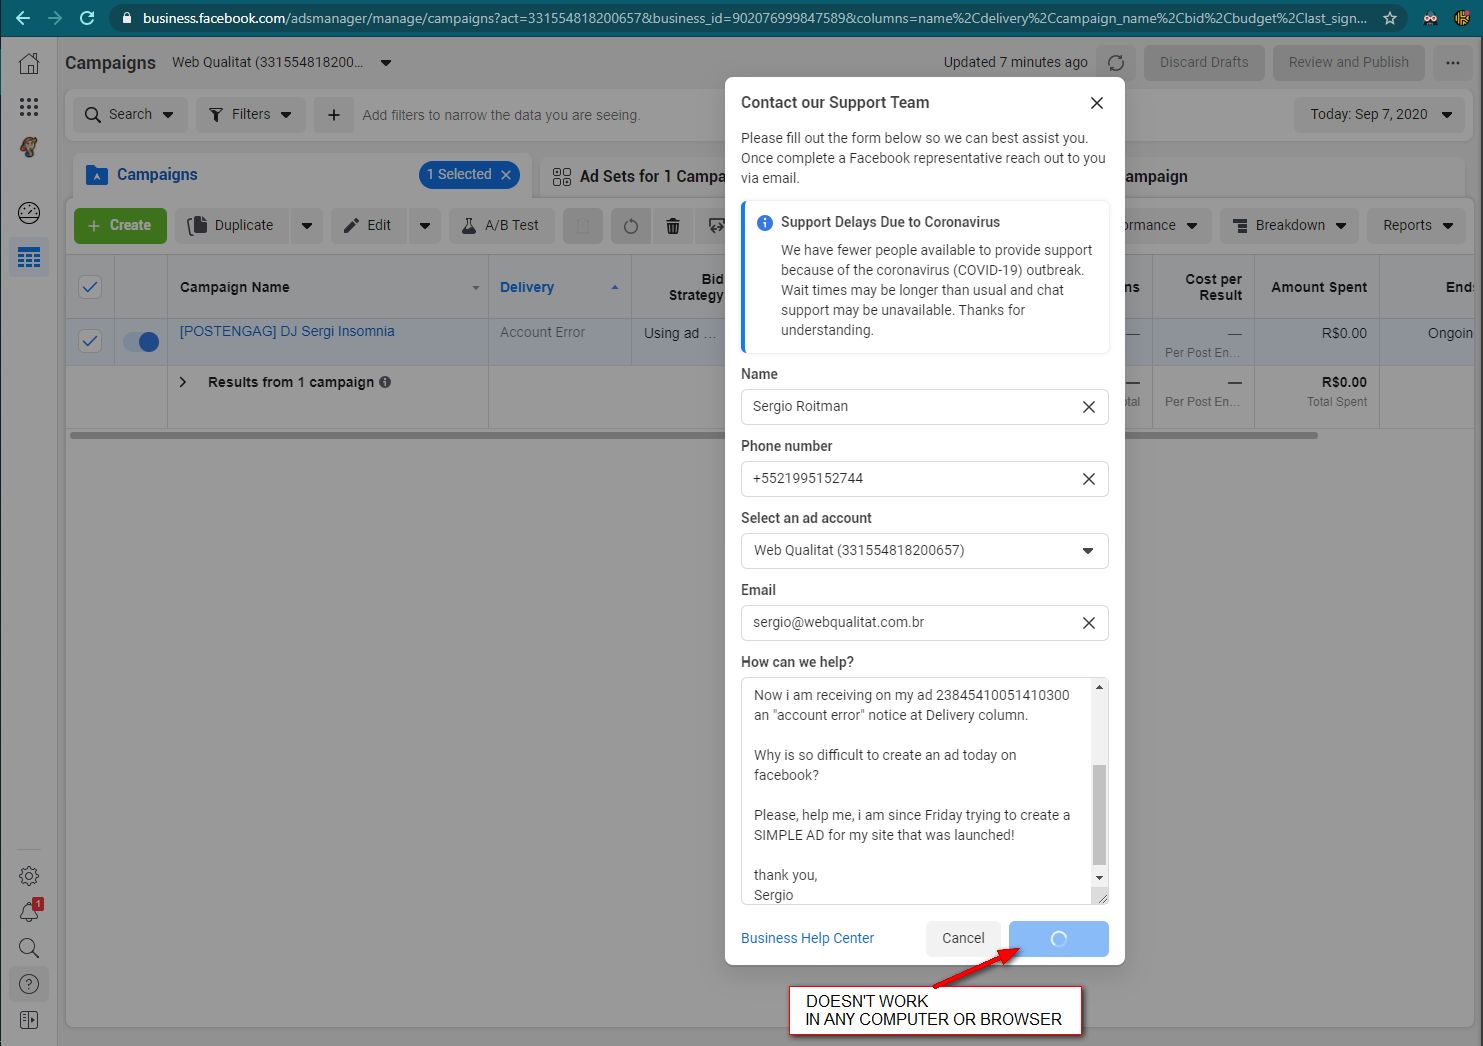Click the business profile avatar in sidebar
Viewport: 1483px width, 1046px height.
[x=29, y=147]
